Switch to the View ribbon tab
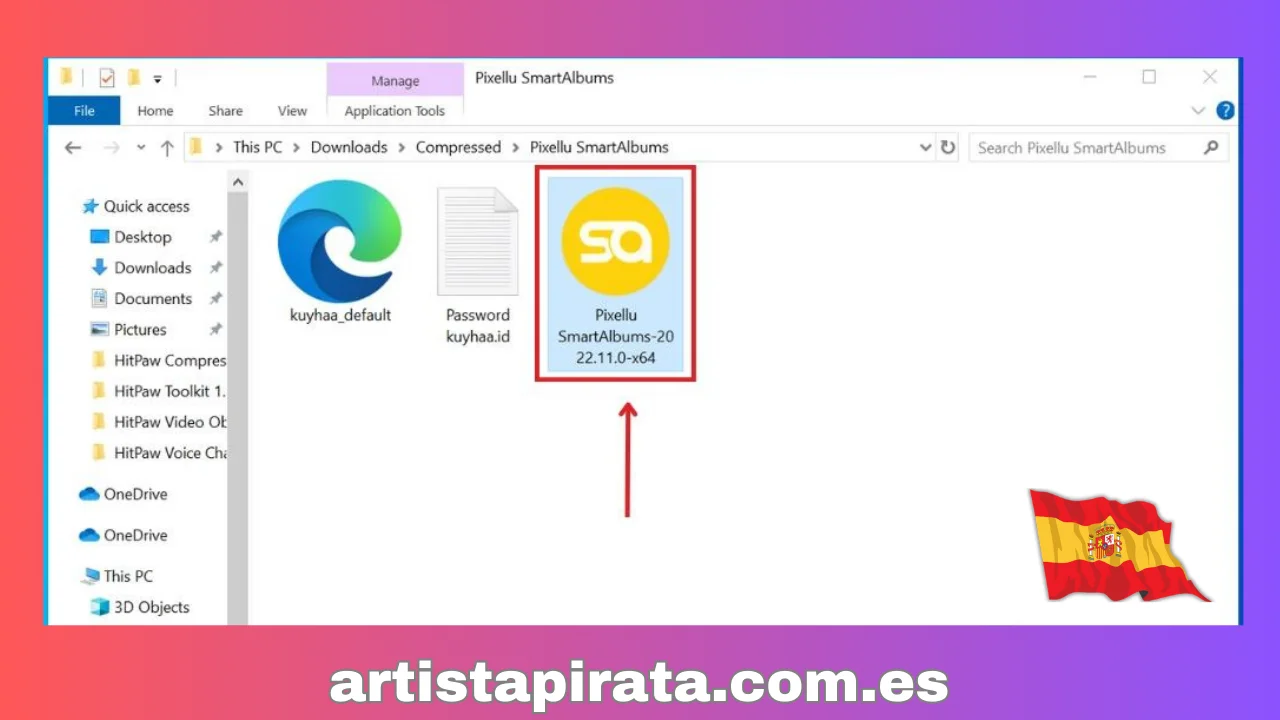 (x=292, y=111)
